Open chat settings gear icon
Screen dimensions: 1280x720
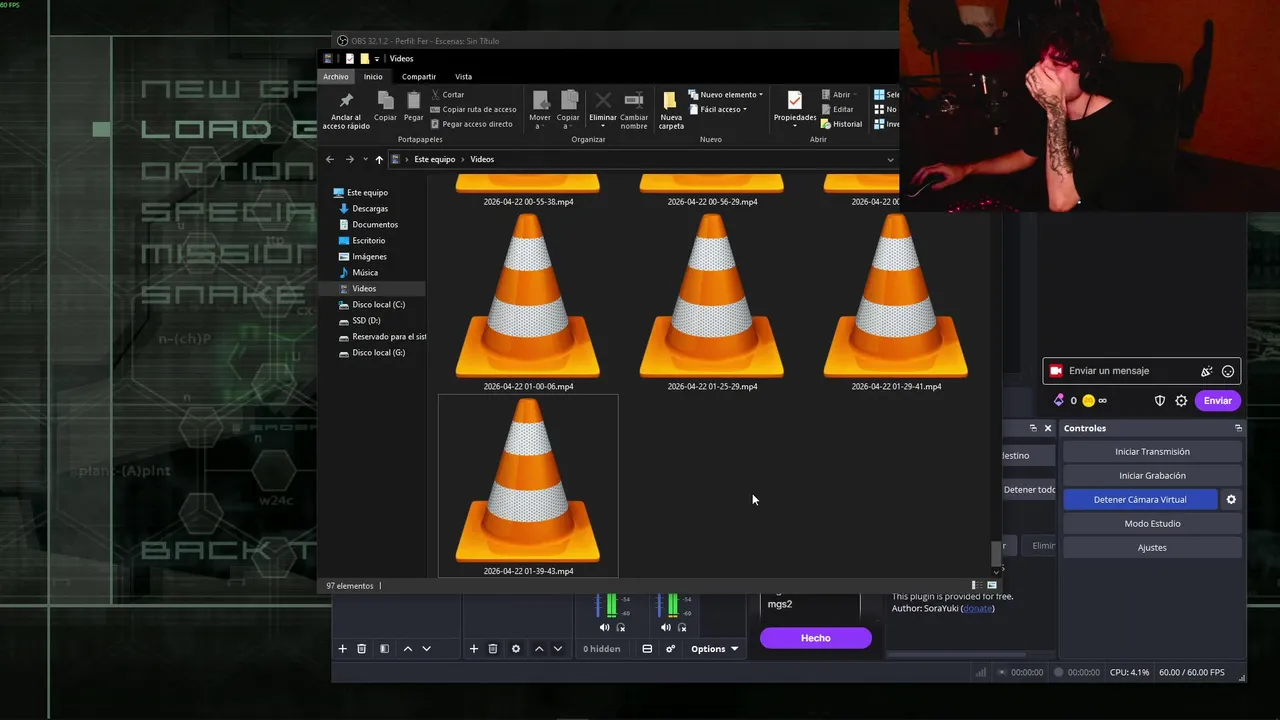pyautogui.click(x=1181, y=400)
